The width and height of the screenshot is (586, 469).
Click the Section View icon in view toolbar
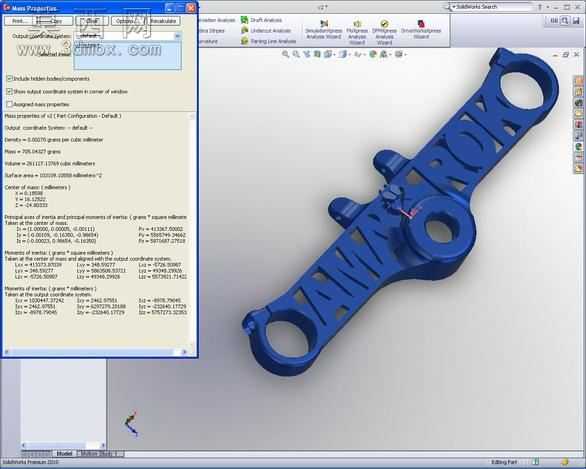pos(317,54)
